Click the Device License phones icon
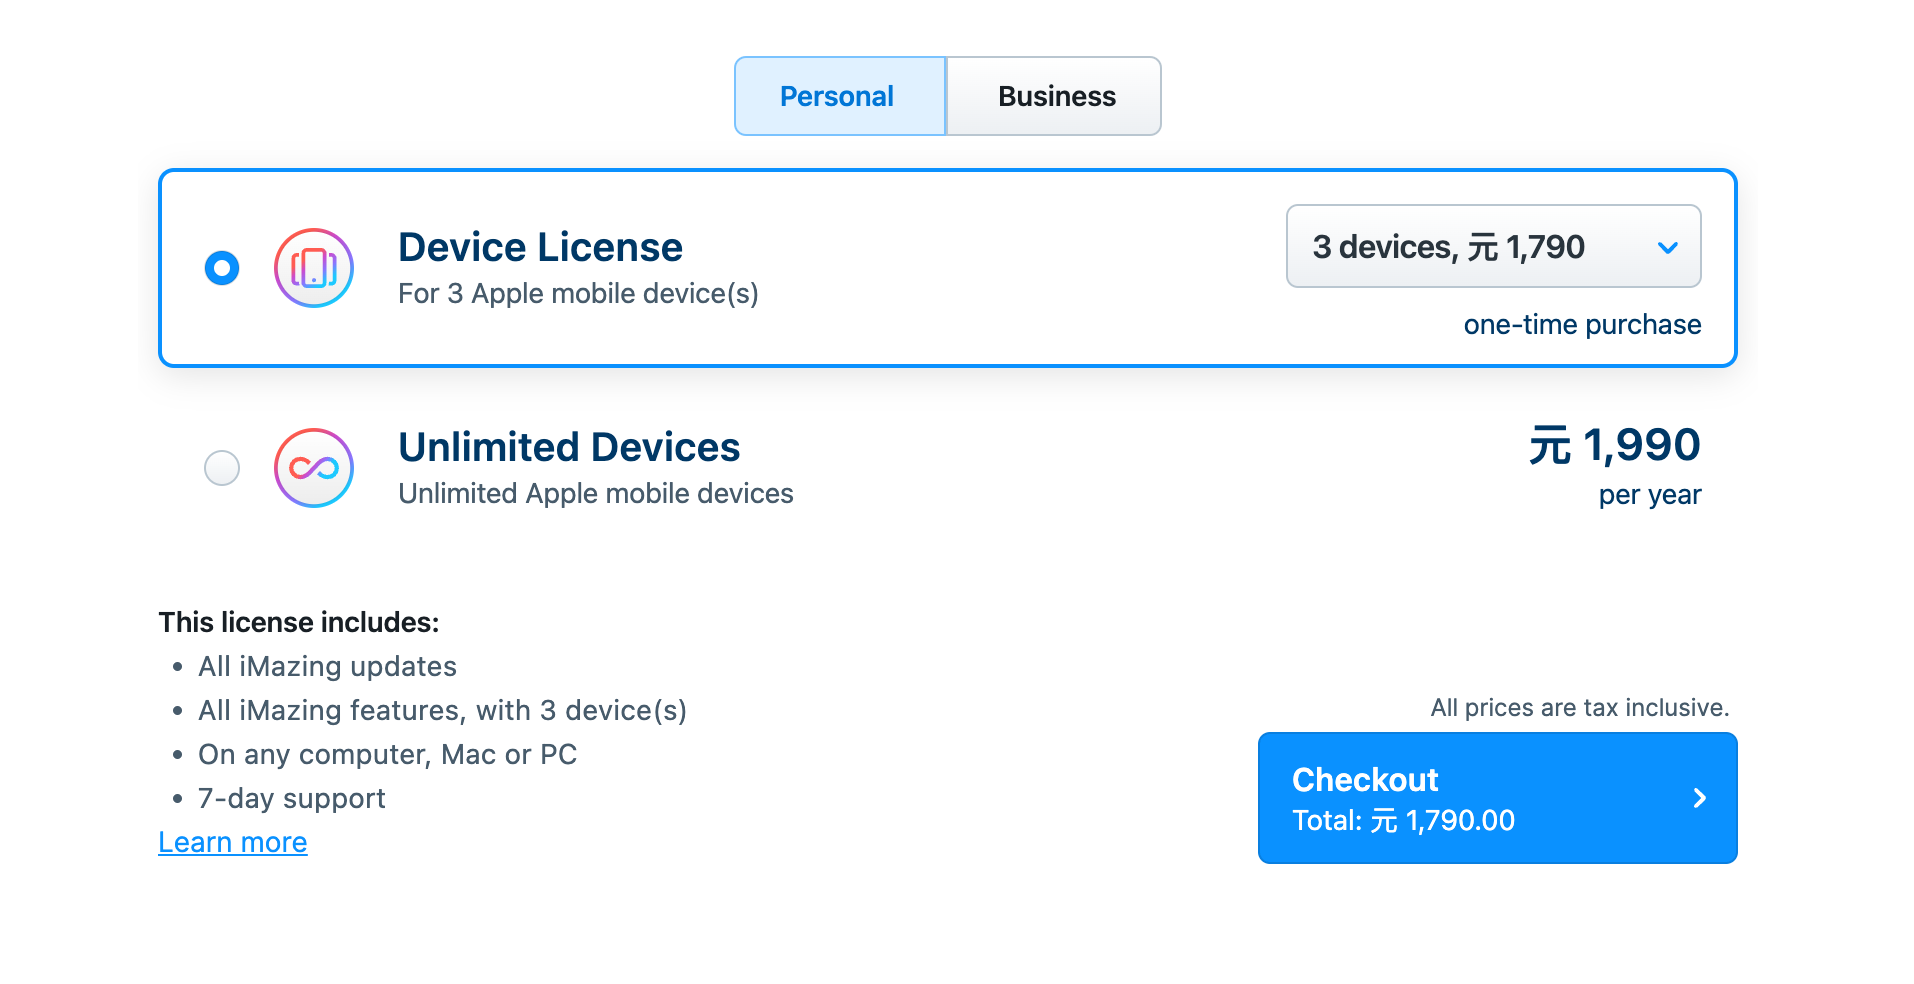 coord(314,268)
